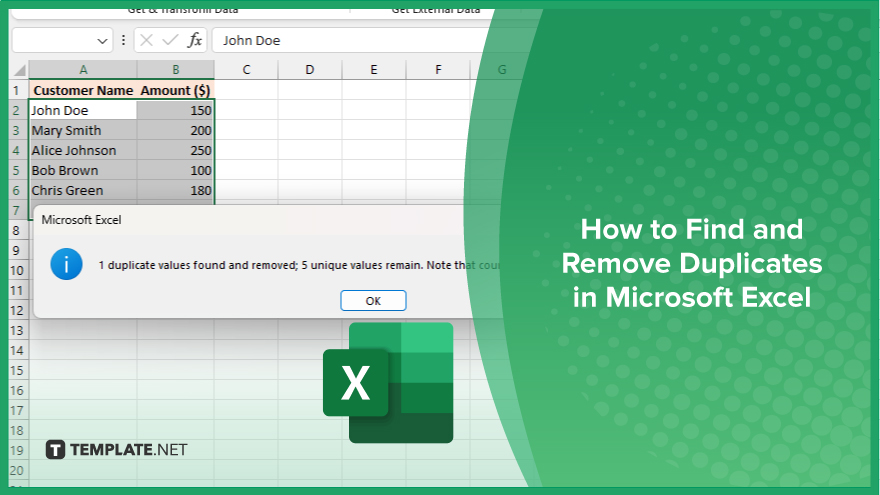Select cell 'Alice Johnson'

83,150
